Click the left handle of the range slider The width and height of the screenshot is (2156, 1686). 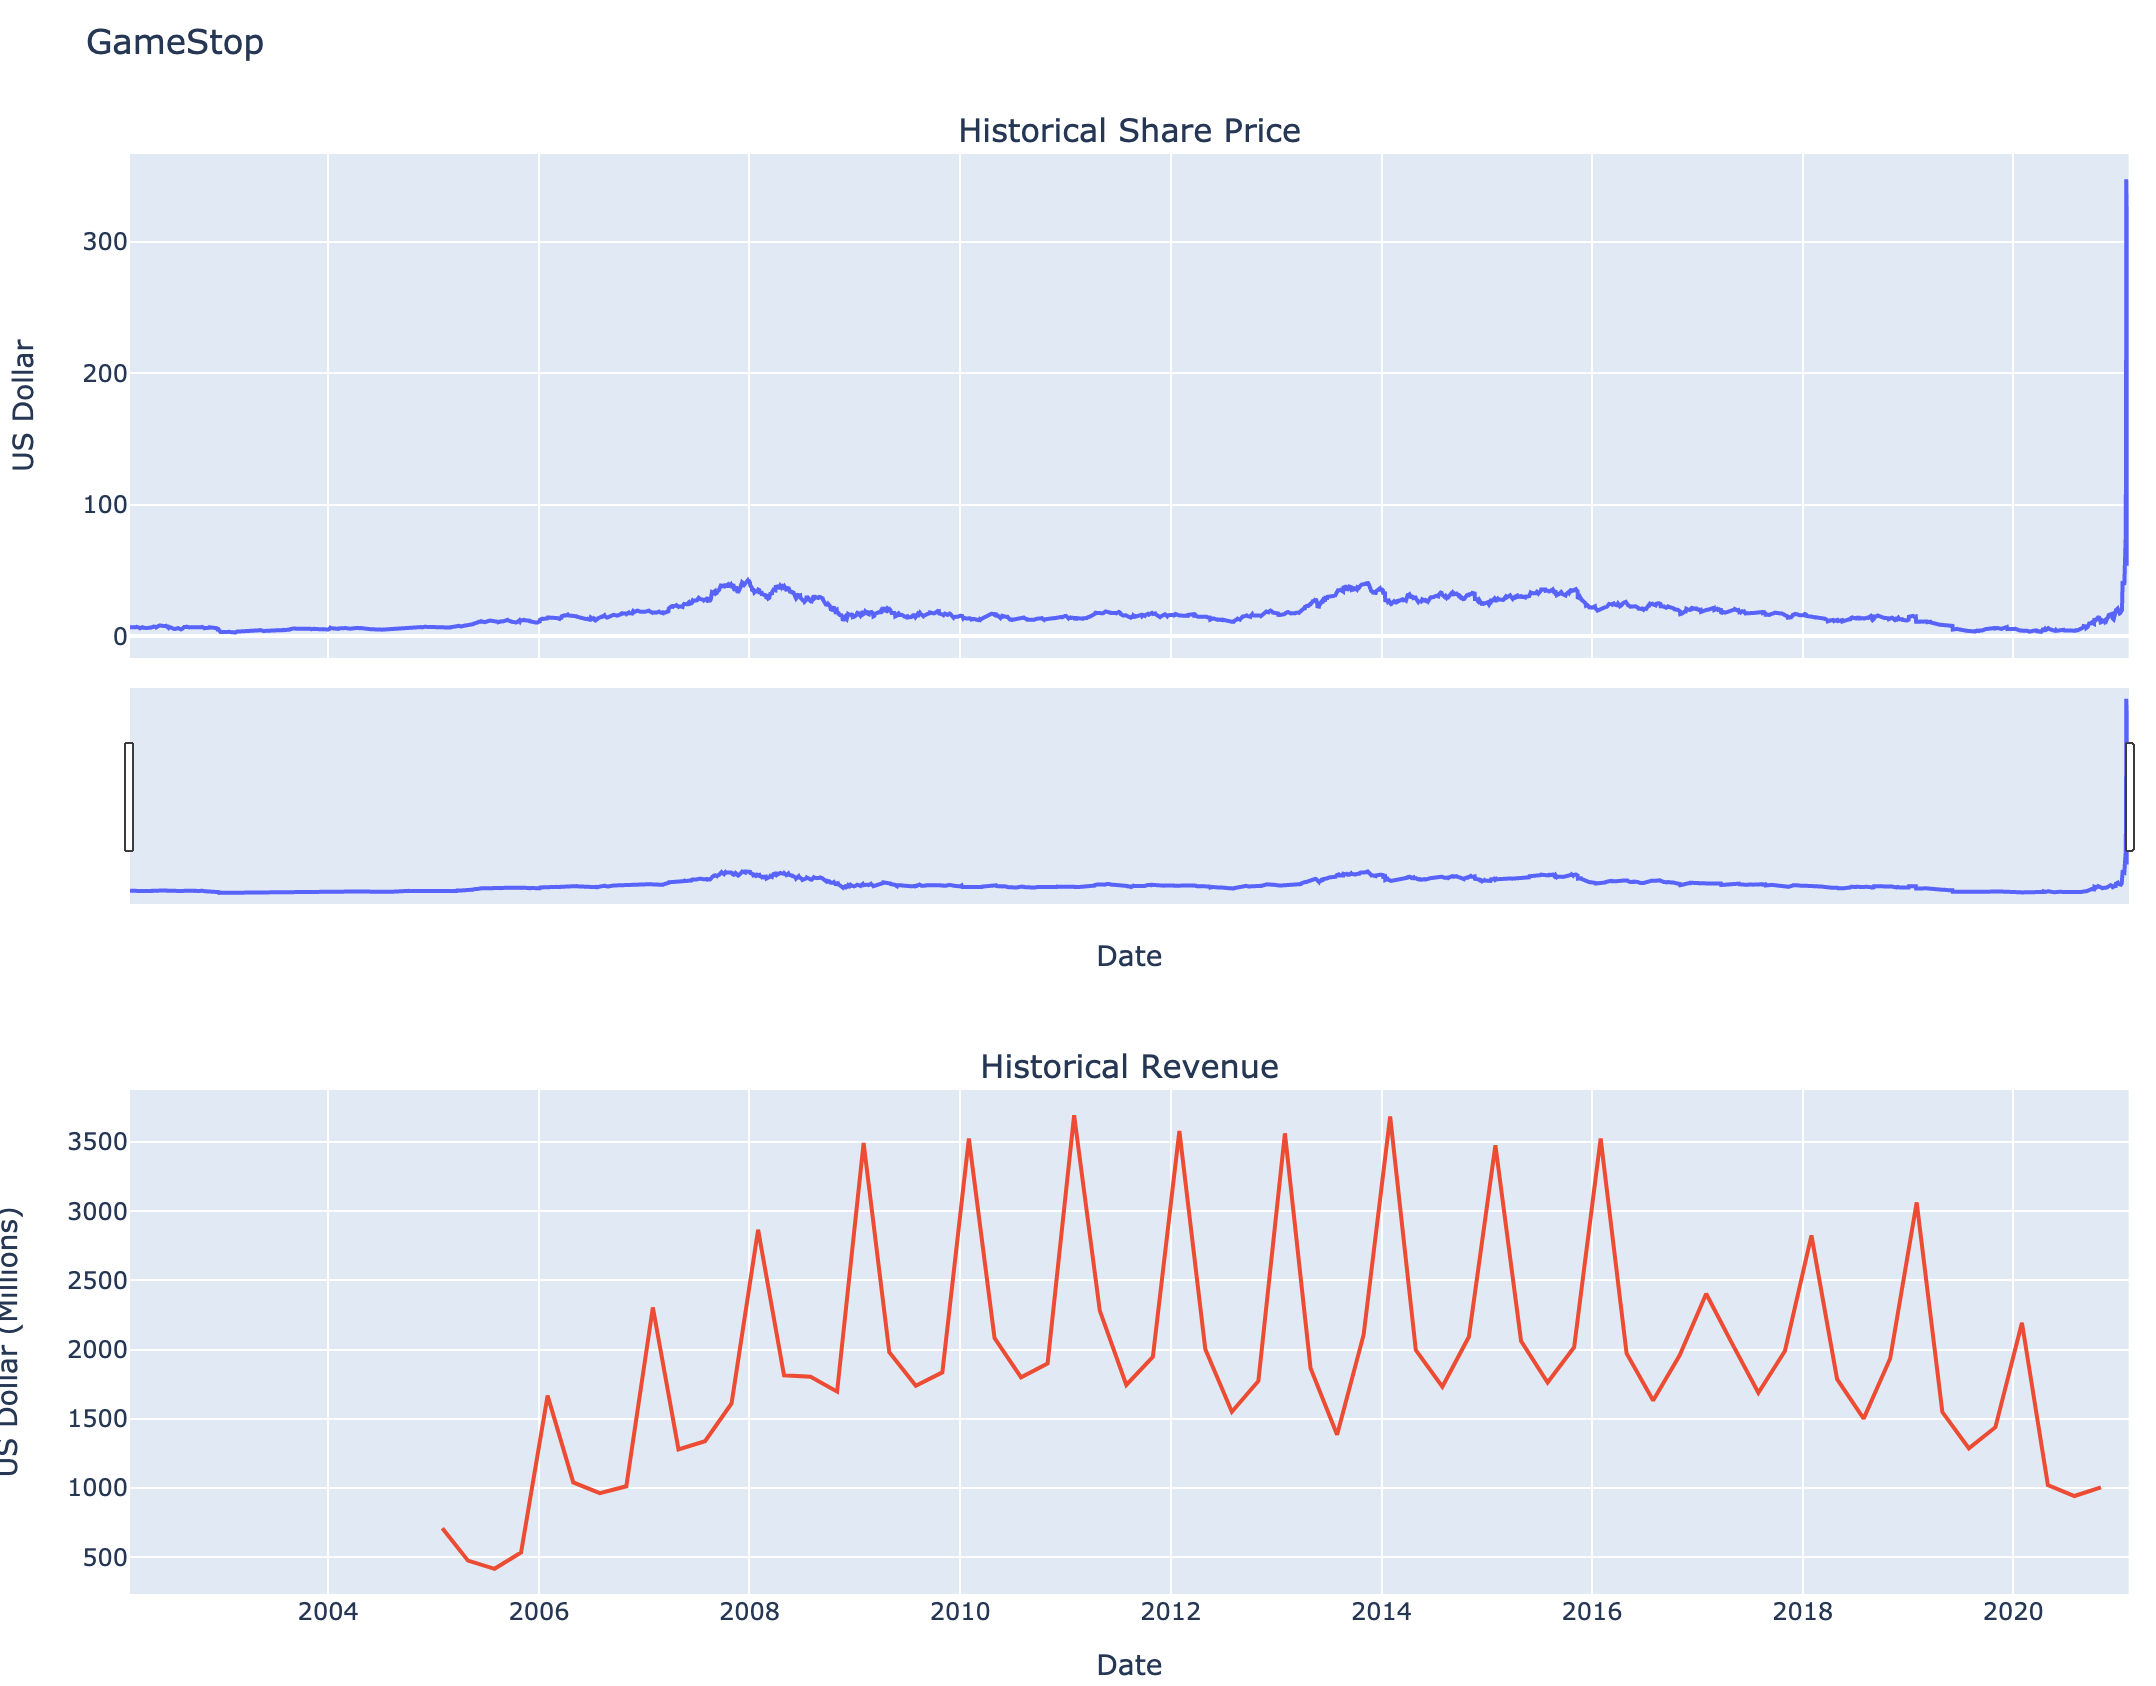tap(129, 797)
